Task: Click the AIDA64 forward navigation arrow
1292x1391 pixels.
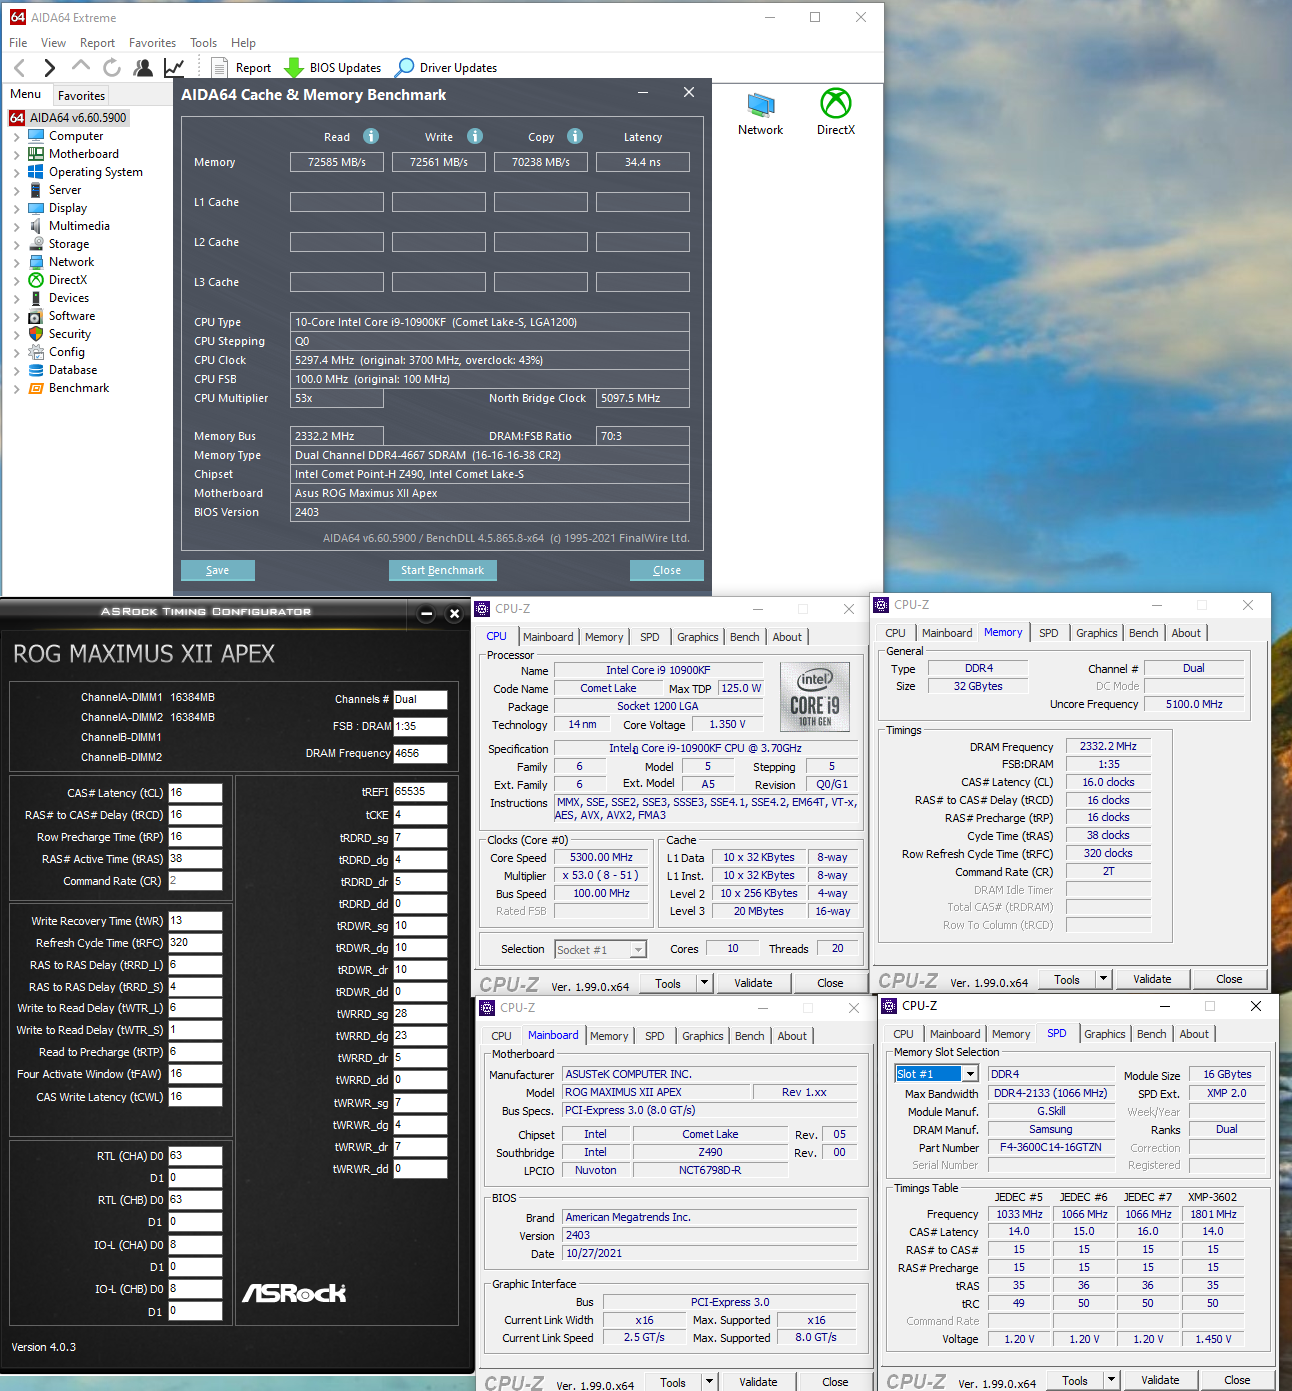Action: (49, 67)
